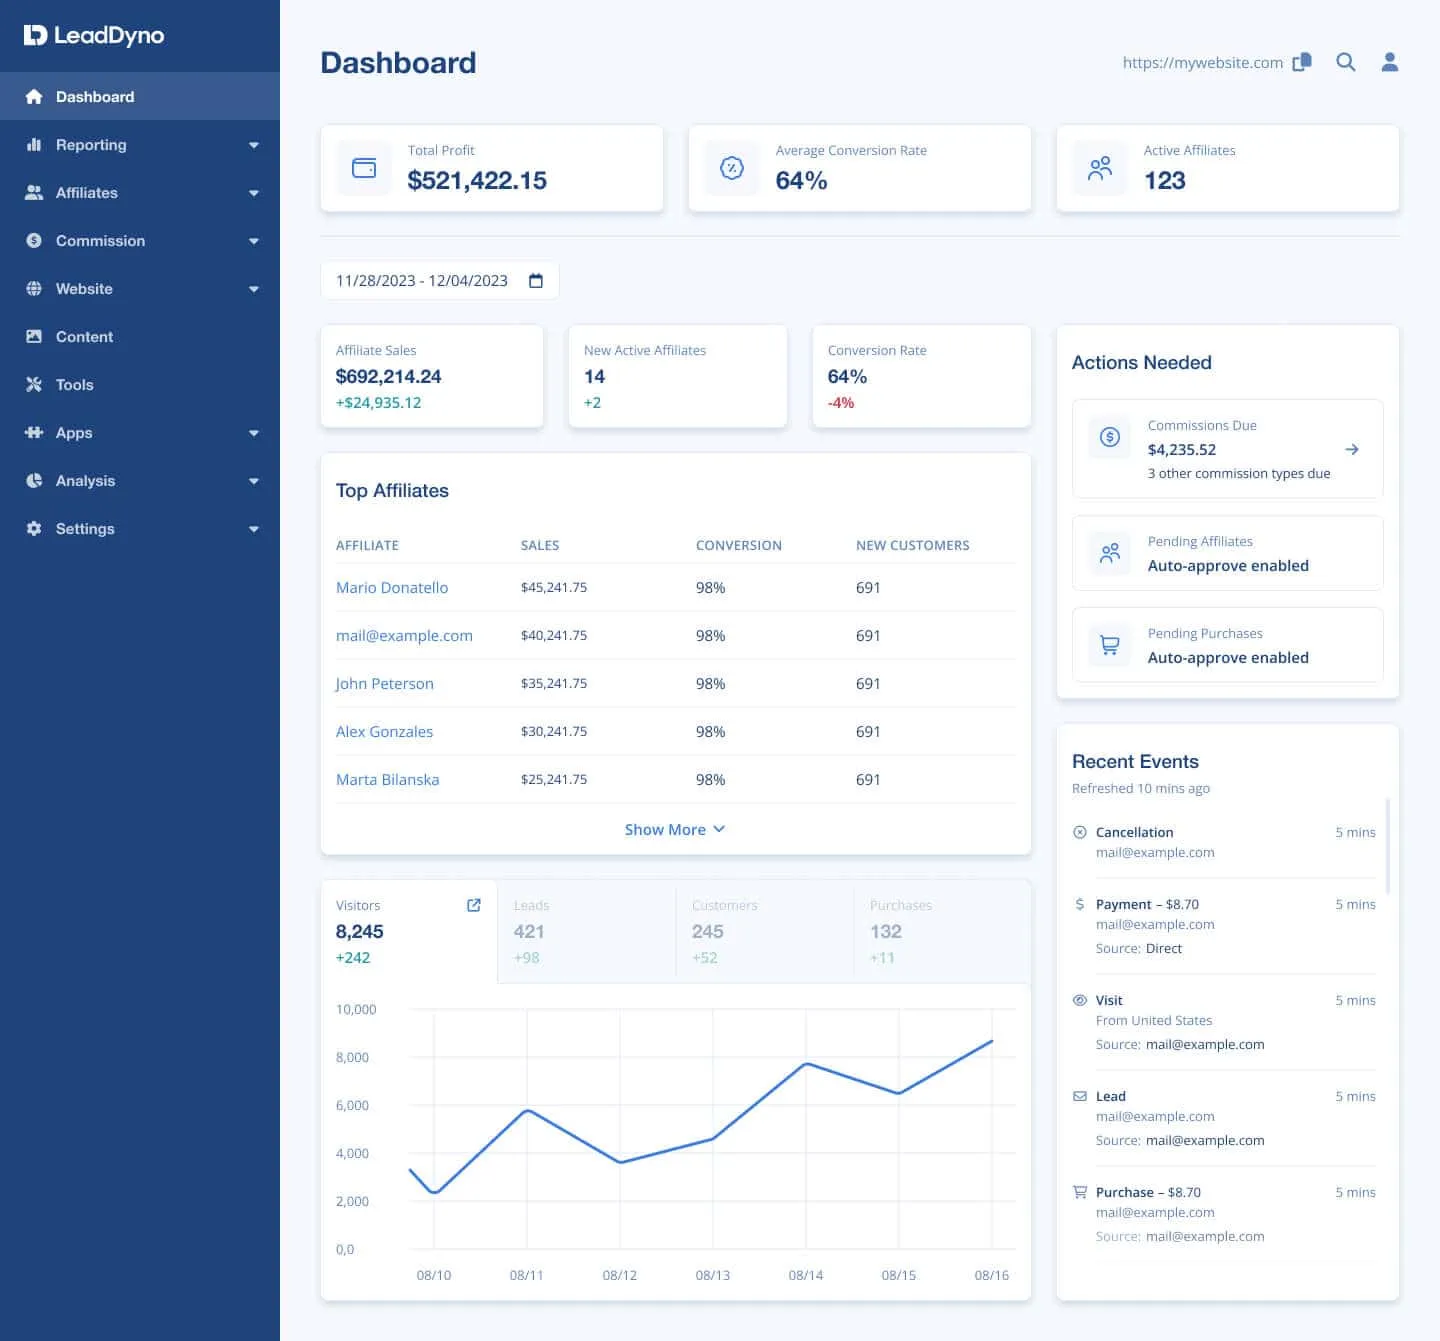Open affiliate John Peterson
The image size is (1440, 1341).
[385, 684]
